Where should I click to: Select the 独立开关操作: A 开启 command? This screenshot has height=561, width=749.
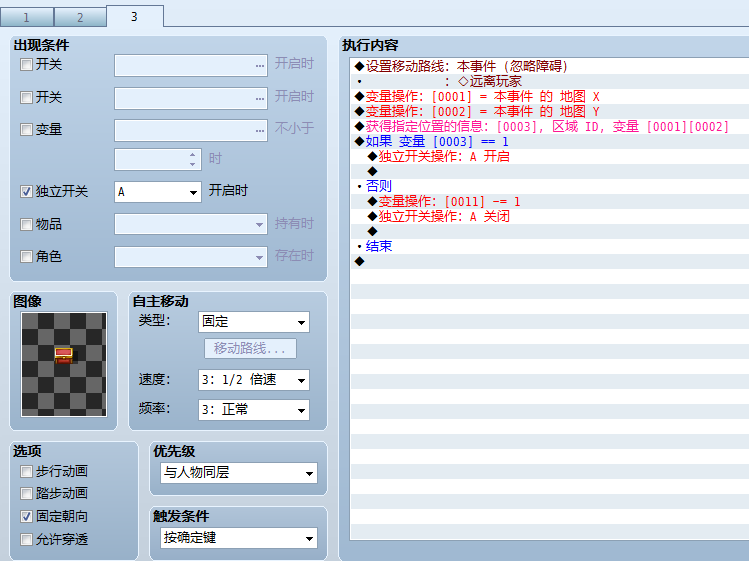tap(550, 156)
